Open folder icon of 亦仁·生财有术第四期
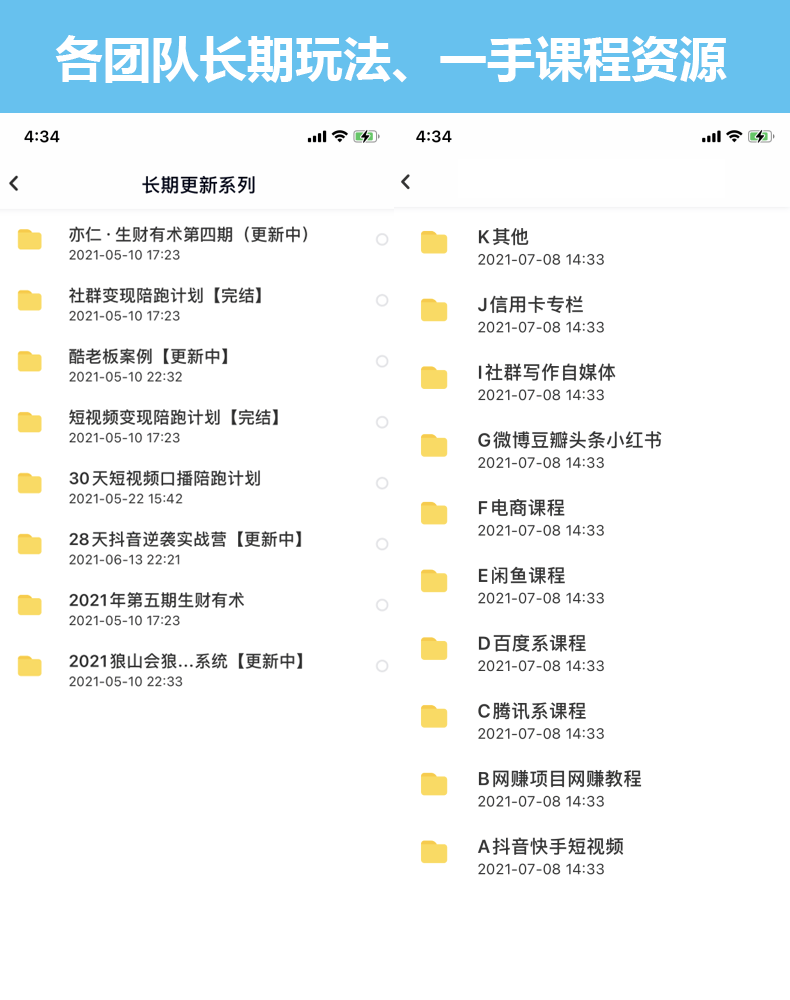Image resolution: width=790 pixels, height=1000 pixels. pos(29,240)
